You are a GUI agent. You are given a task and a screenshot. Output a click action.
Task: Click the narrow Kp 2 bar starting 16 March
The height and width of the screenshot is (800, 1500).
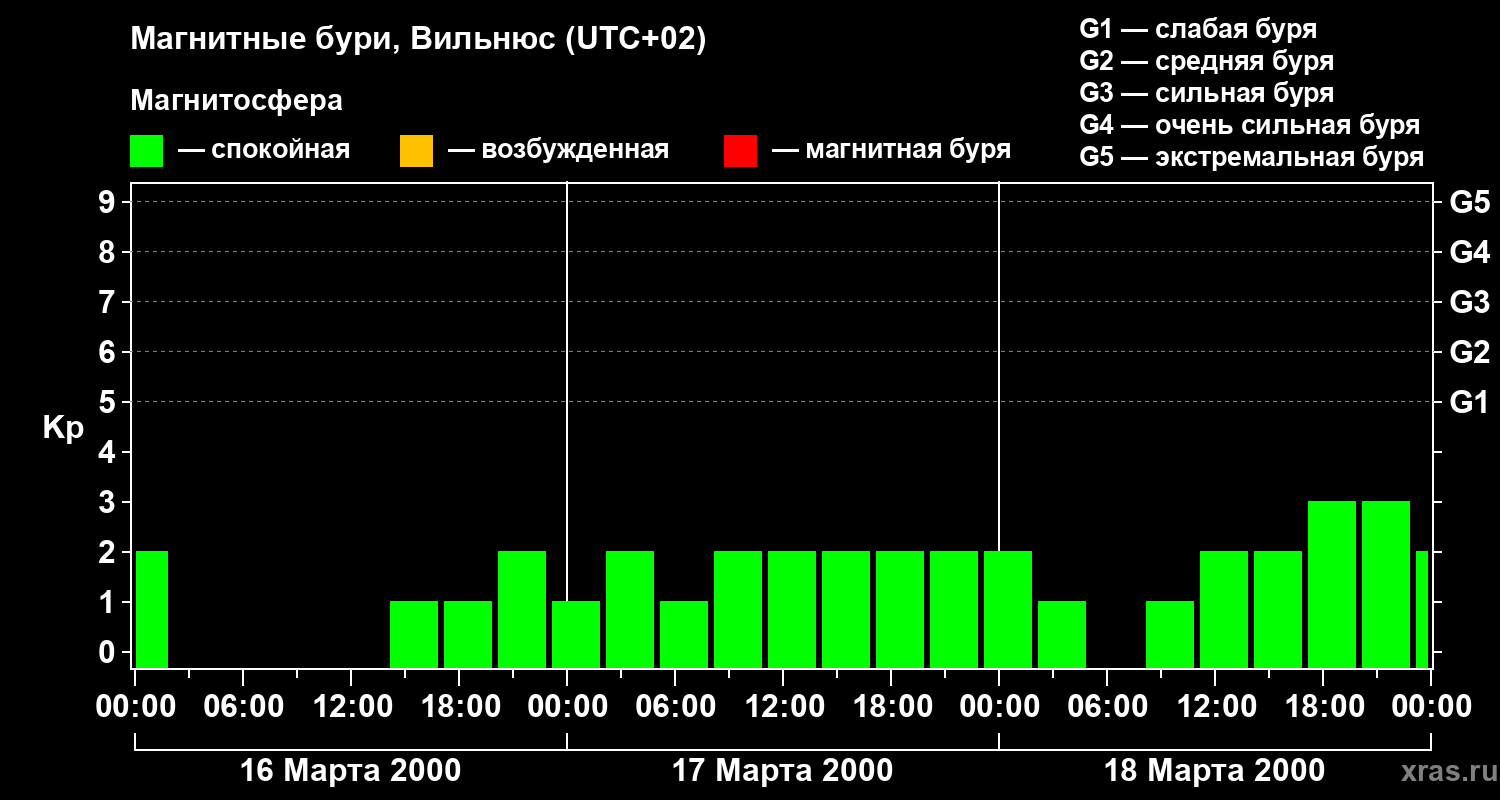tap(152, 609)
